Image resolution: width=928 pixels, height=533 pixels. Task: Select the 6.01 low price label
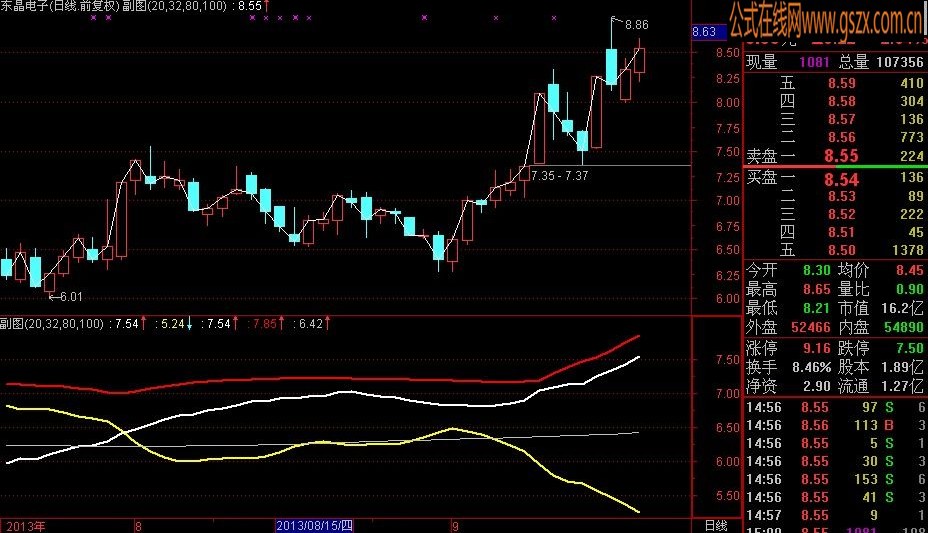[71, 297]
